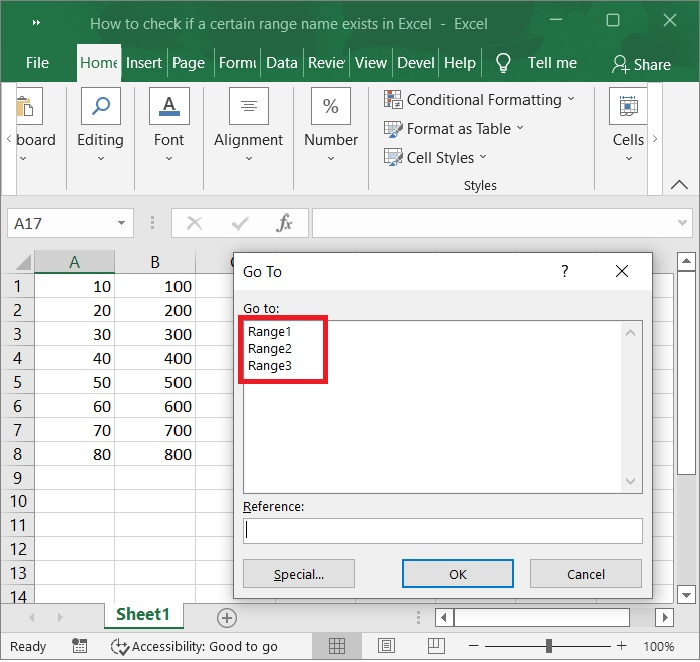This screenshot has width=700, height=662.
Task: Add a new sheet with plus icon
Action: (x=227, y=617)
